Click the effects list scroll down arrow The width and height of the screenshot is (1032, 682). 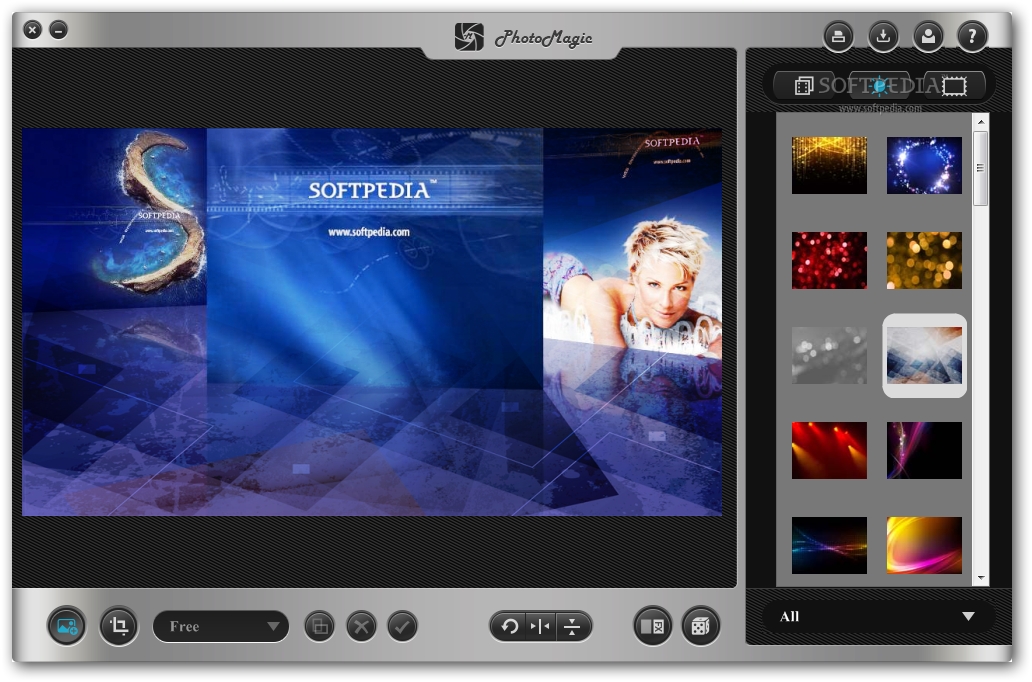(981, 578)
